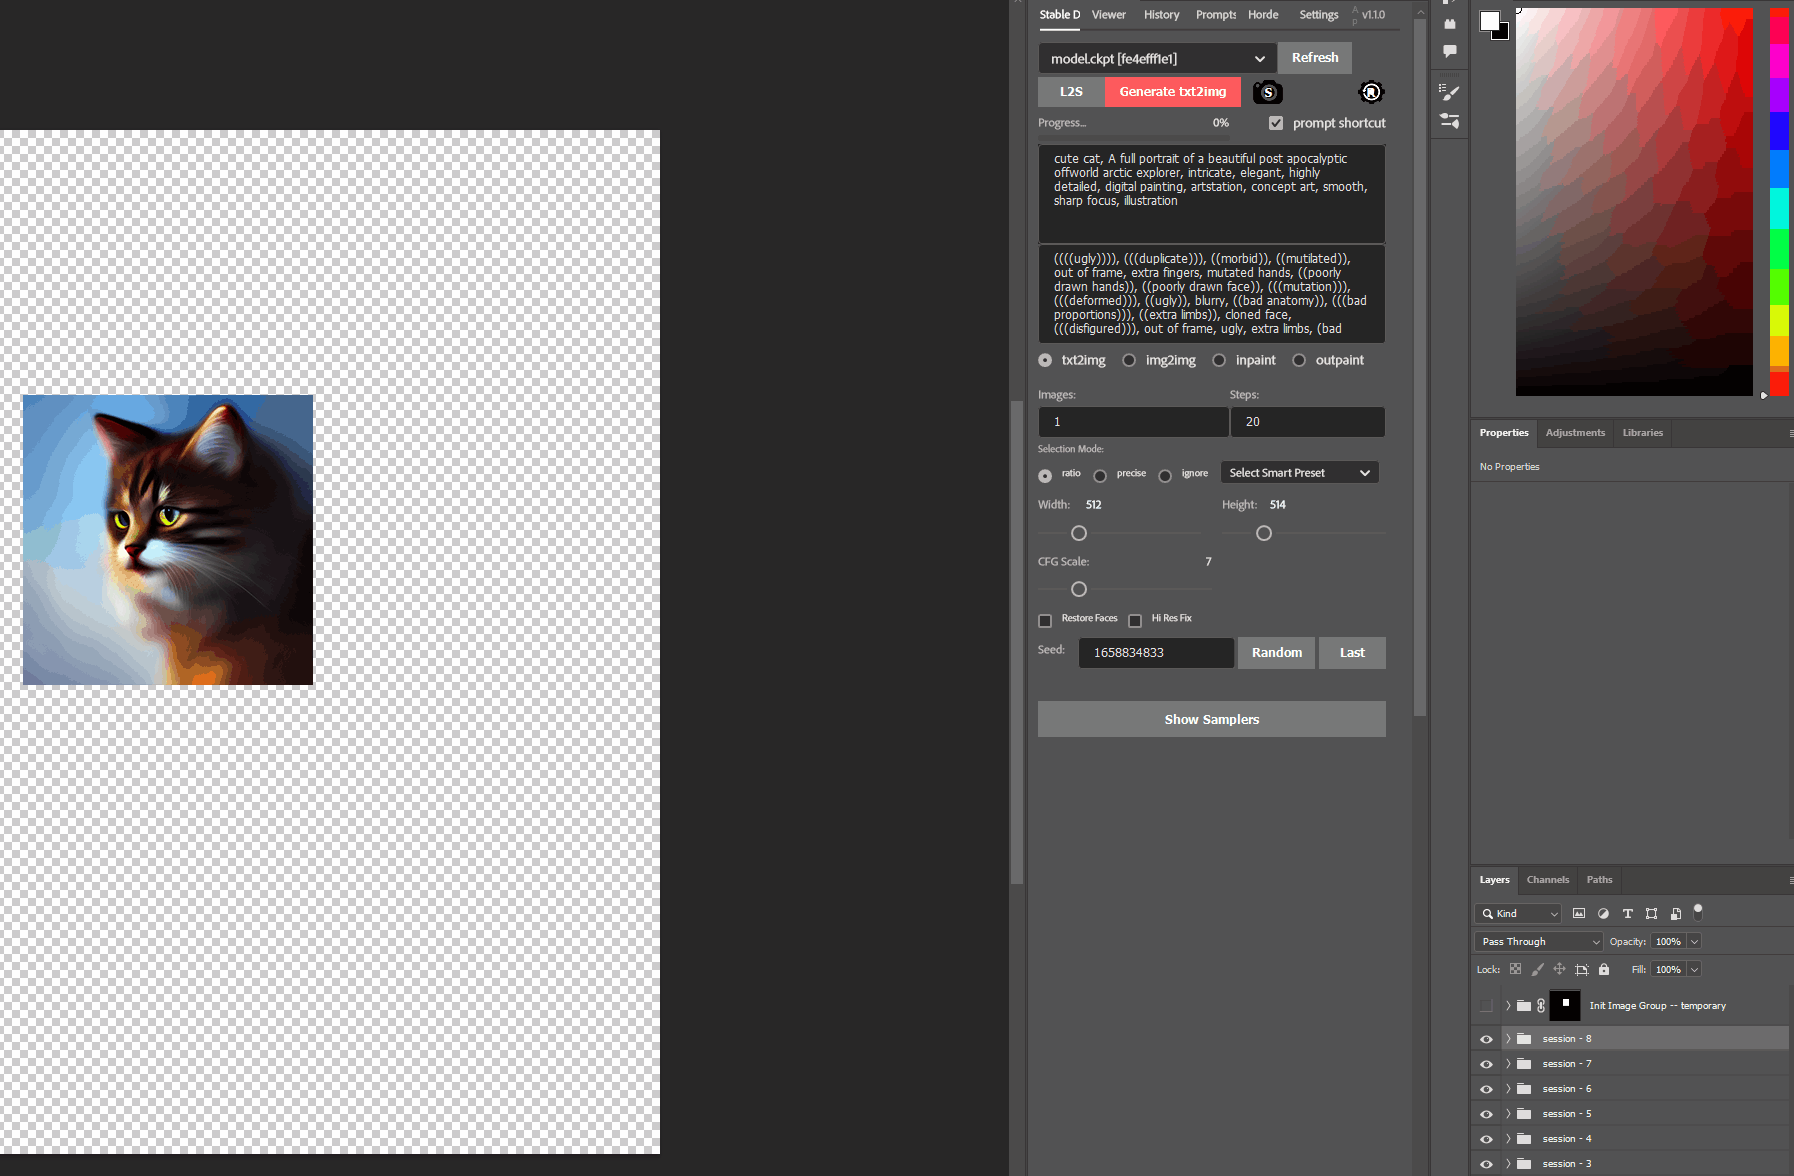Expand the session - 8 layer group
Viewport: 1794px width, 1176px height.
click(x=1508, y=1039)
